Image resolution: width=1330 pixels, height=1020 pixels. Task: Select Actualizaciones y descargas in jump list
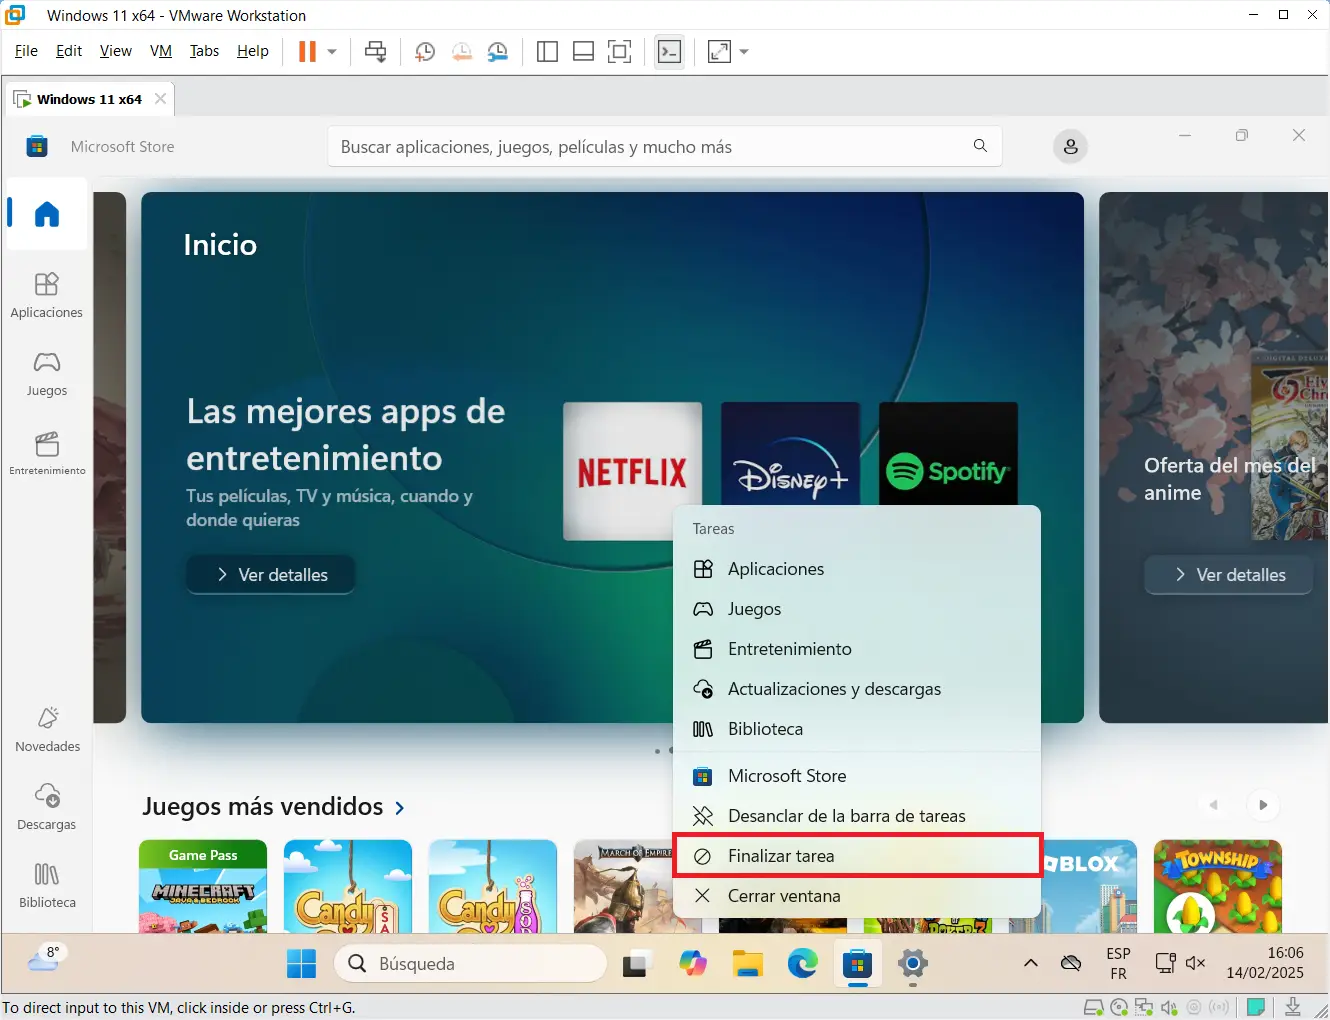[x=856, y=689]
